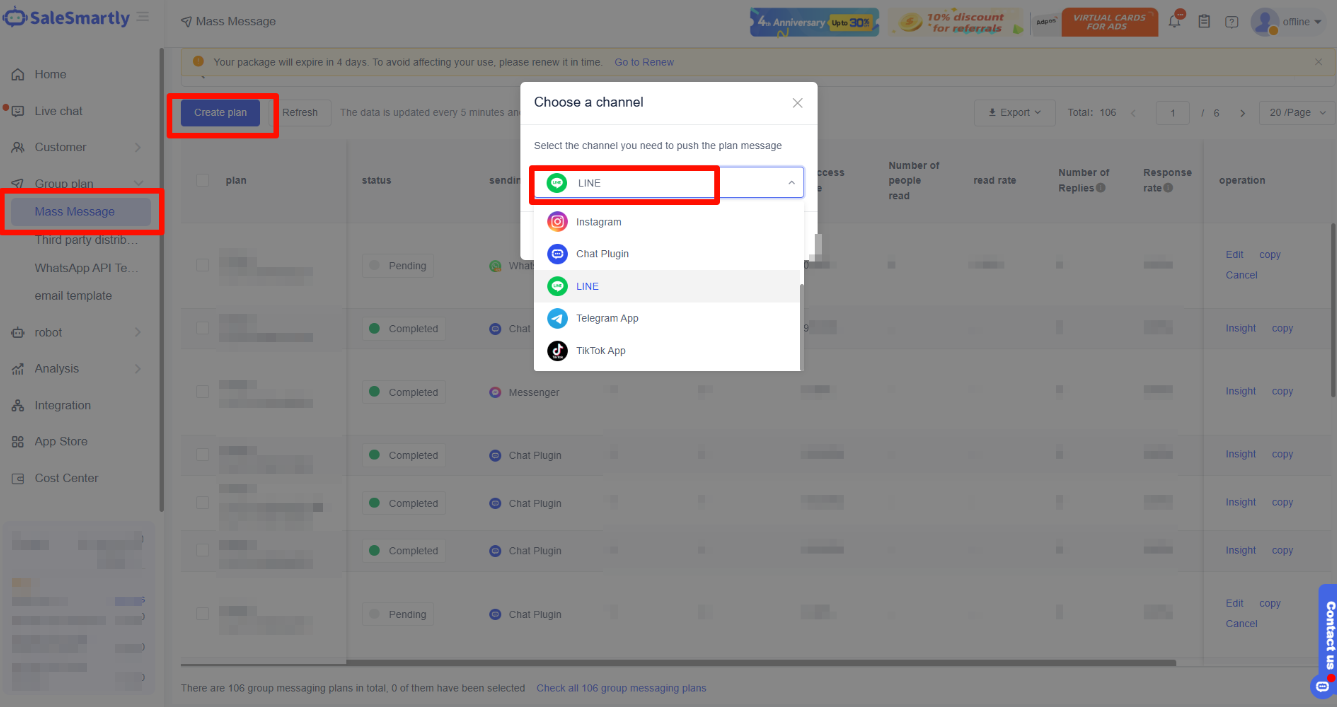Close the Choose a channel dialog

(x=797, y=103)
